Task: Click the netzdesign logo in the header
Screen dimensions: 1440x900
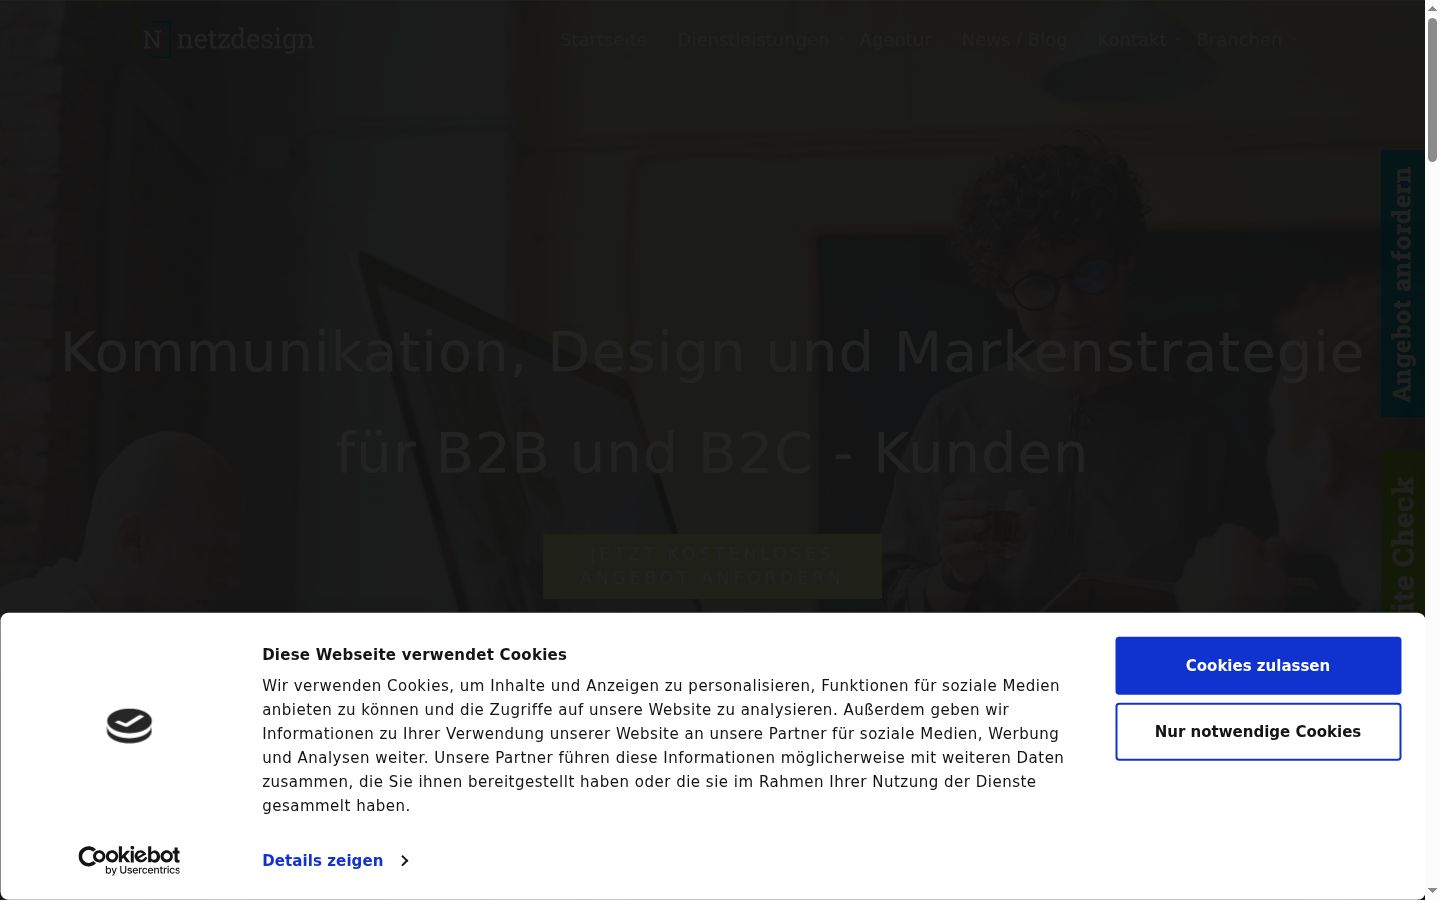Action: tap(228, 40)
